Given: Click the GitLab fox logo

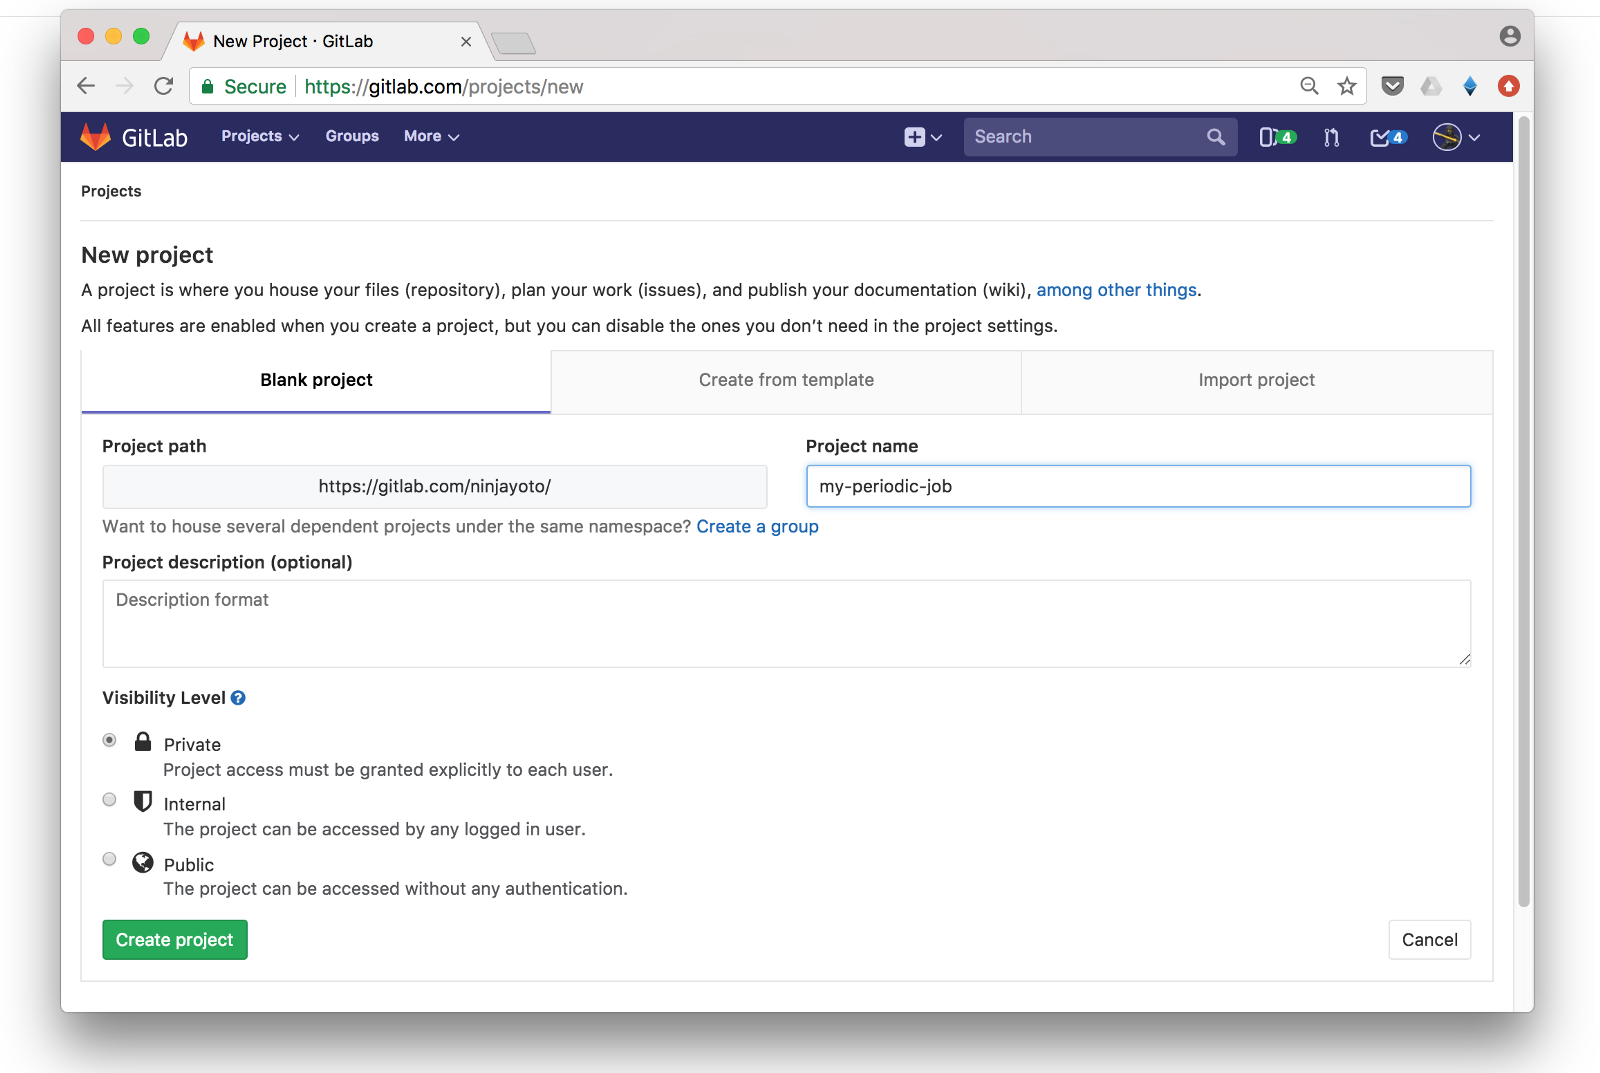Looking at the screenshot, I should pos(96,137).
